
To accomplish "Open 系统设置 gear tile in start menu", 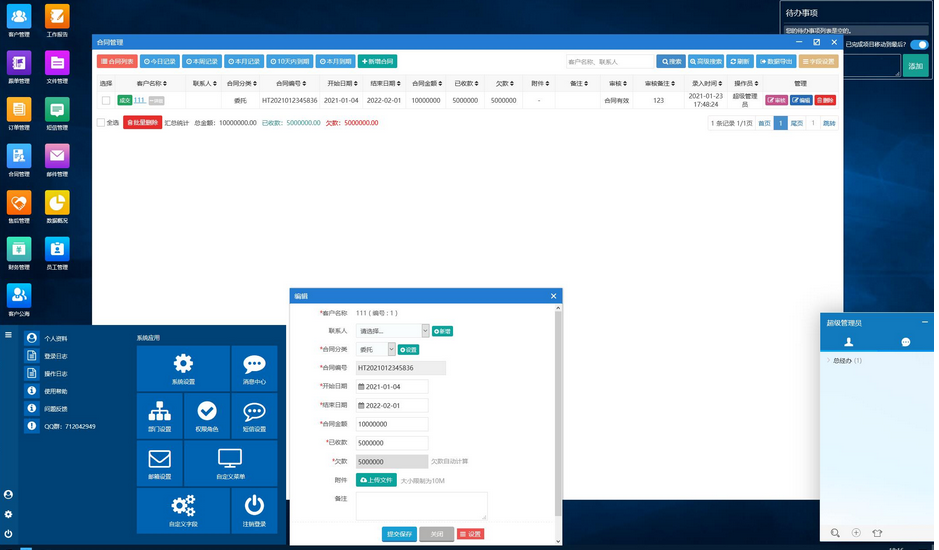I will (183, 368).
